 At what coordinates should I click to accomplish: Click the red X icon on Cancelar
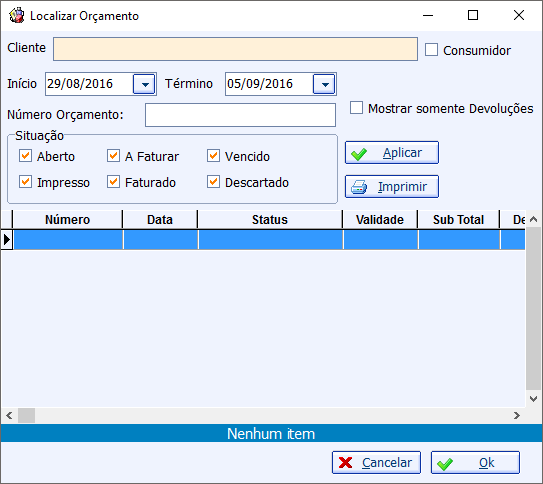click(x=345, y=463)
